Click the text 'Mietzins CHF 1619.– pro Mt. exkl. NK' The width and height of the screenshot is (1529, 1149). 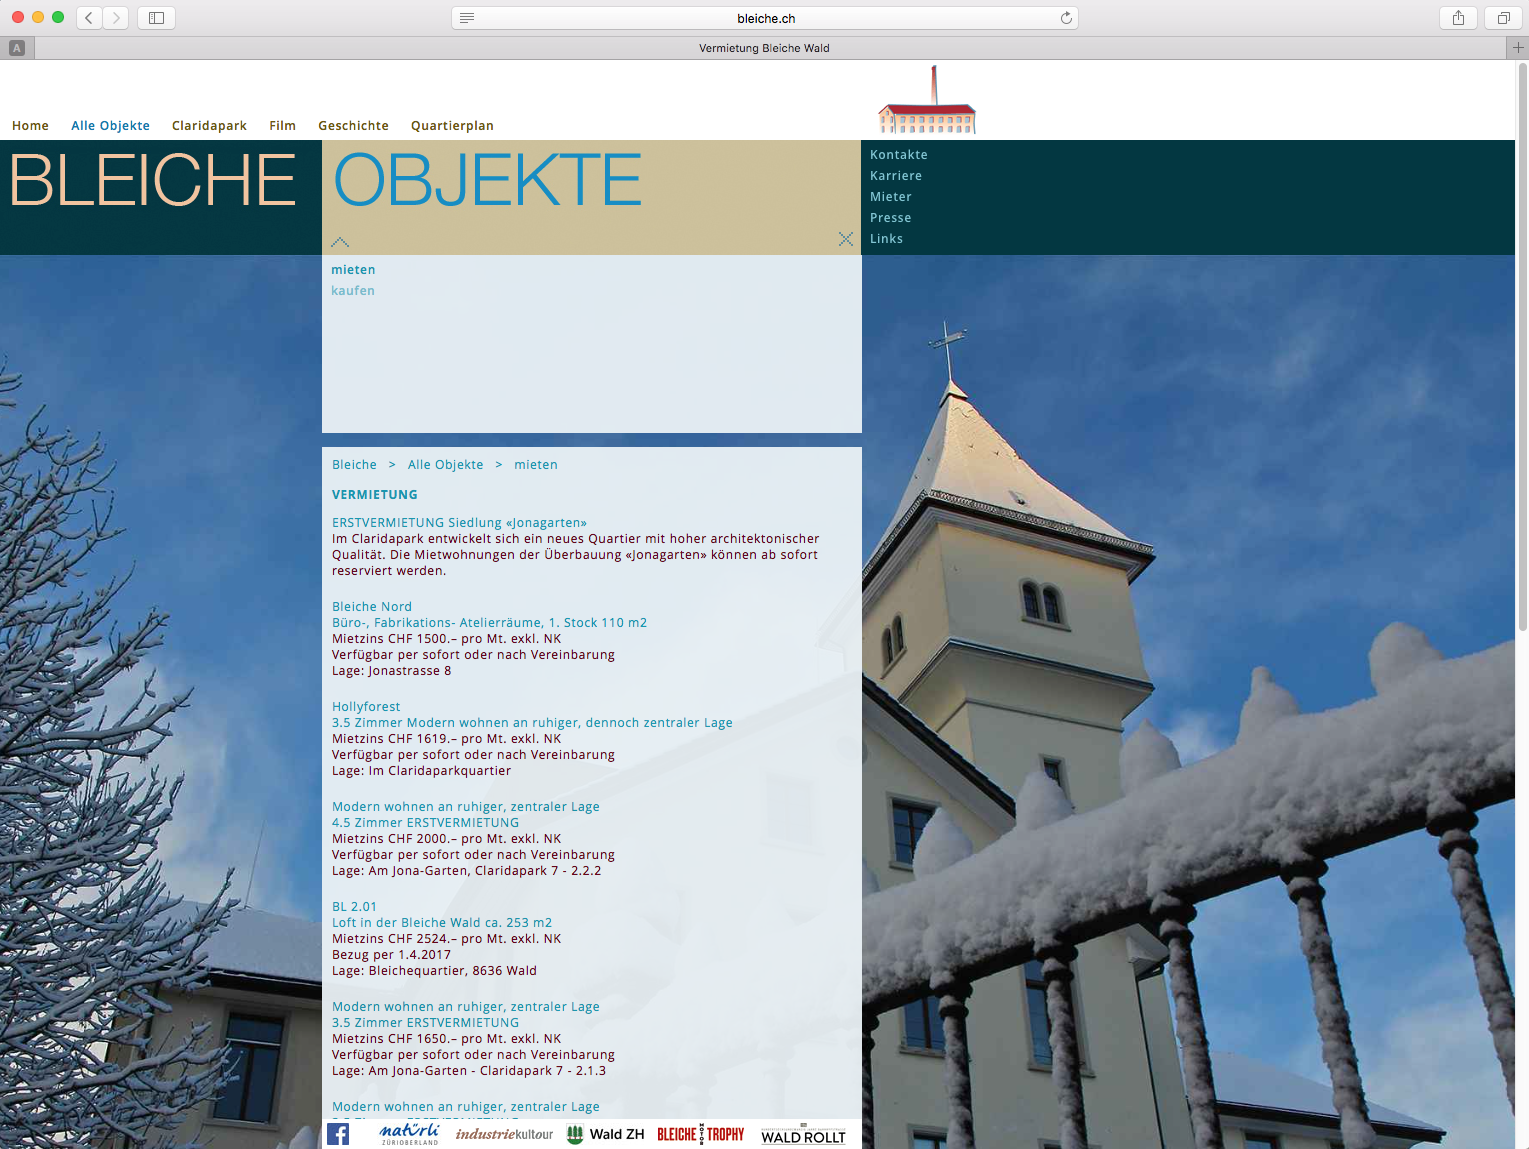[446, 739]
